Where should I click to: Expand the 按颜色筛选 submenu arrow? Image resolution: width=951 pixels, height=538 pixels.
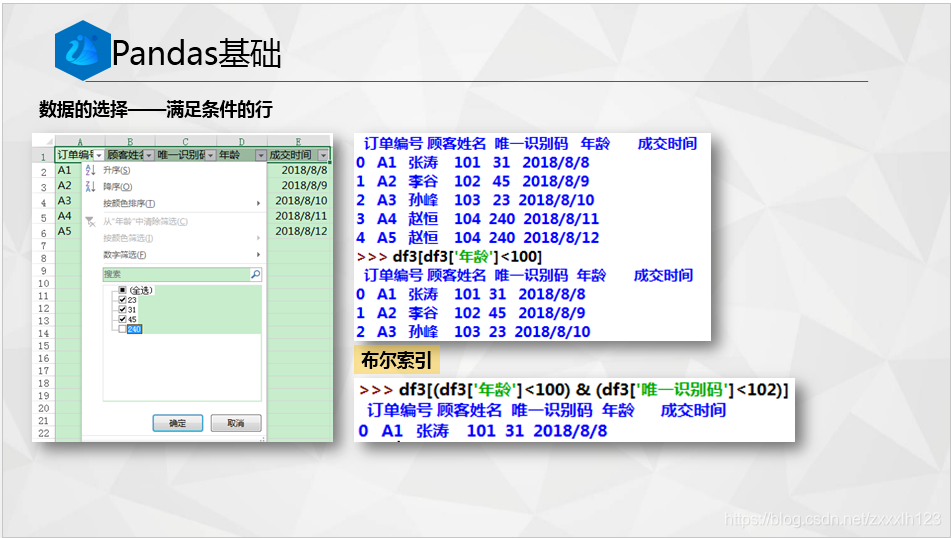pyautogui.click(x=258, y=238)
